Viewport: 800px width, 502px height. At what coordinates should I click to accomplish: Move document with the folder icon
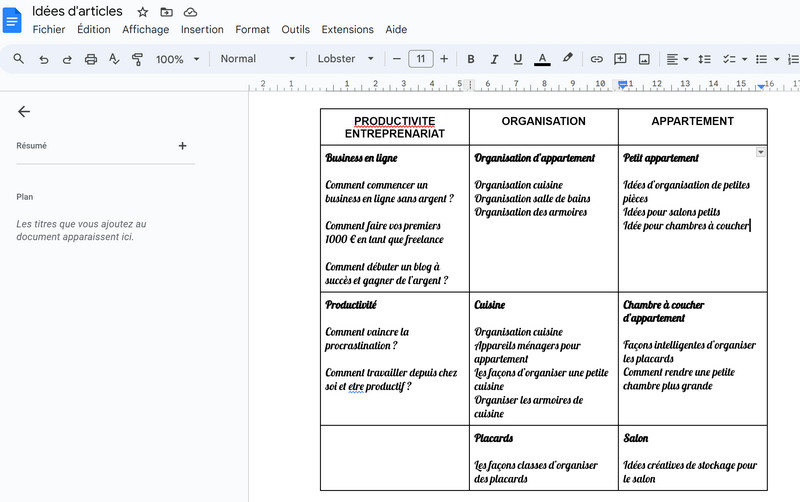click(x=166, y=12)
